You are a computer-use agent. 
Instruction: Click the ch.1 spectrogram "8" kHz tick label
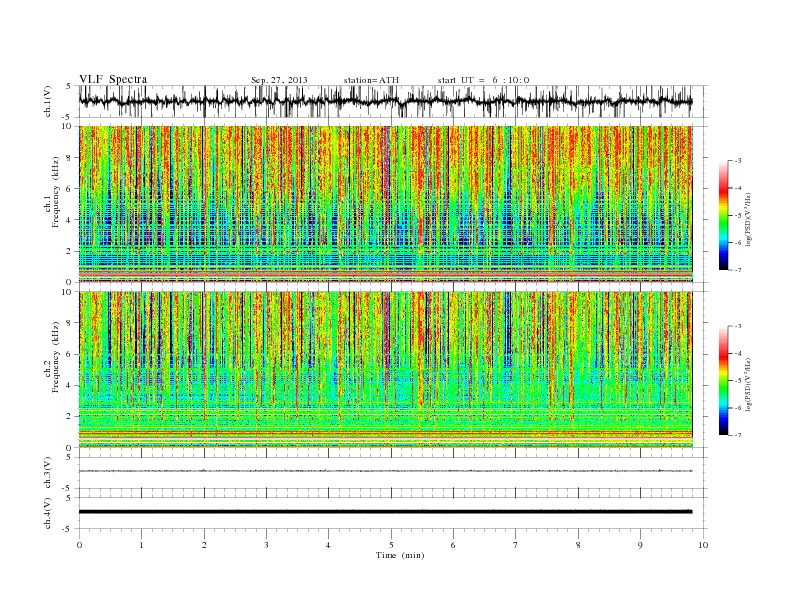[69, 158]
